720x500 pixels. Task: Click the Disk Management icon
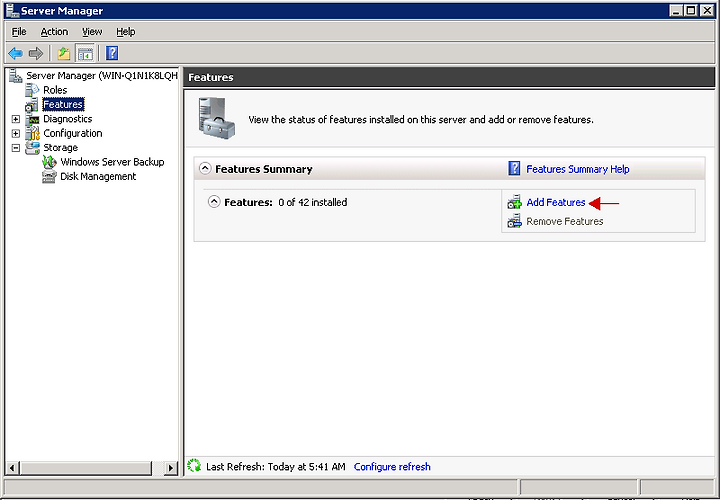click(x=49, y=177)
